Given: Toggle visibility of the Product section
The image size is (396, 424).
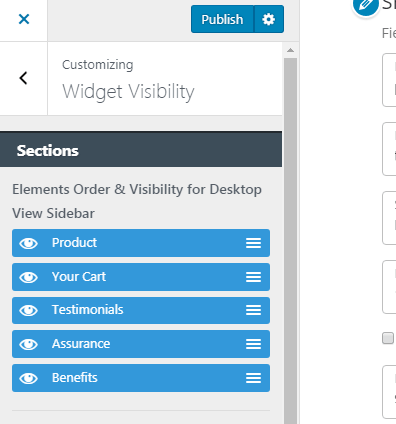Looking at the screenshot, I should click(x=28, y=243).
